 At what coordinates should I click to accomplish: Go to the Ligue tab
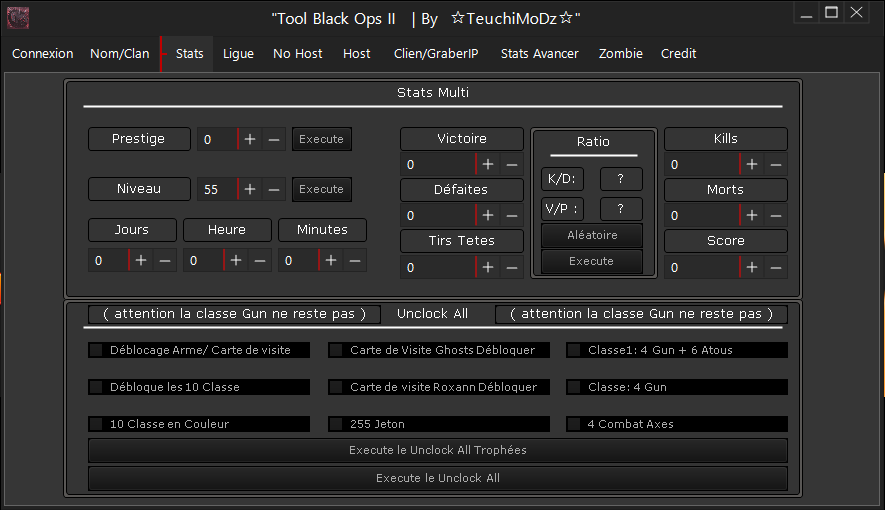pyautogui.click(x=238, y=54)
